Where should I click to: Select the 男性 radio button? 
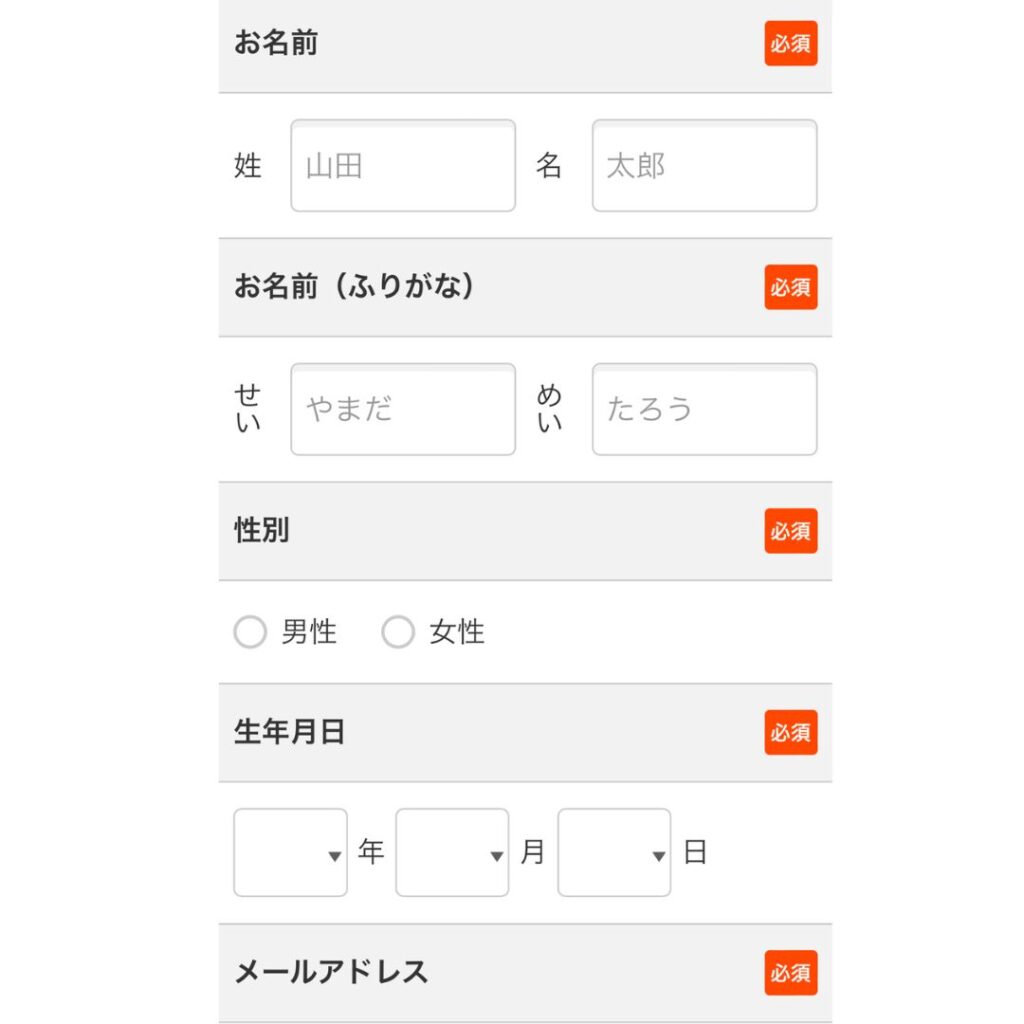250,632
